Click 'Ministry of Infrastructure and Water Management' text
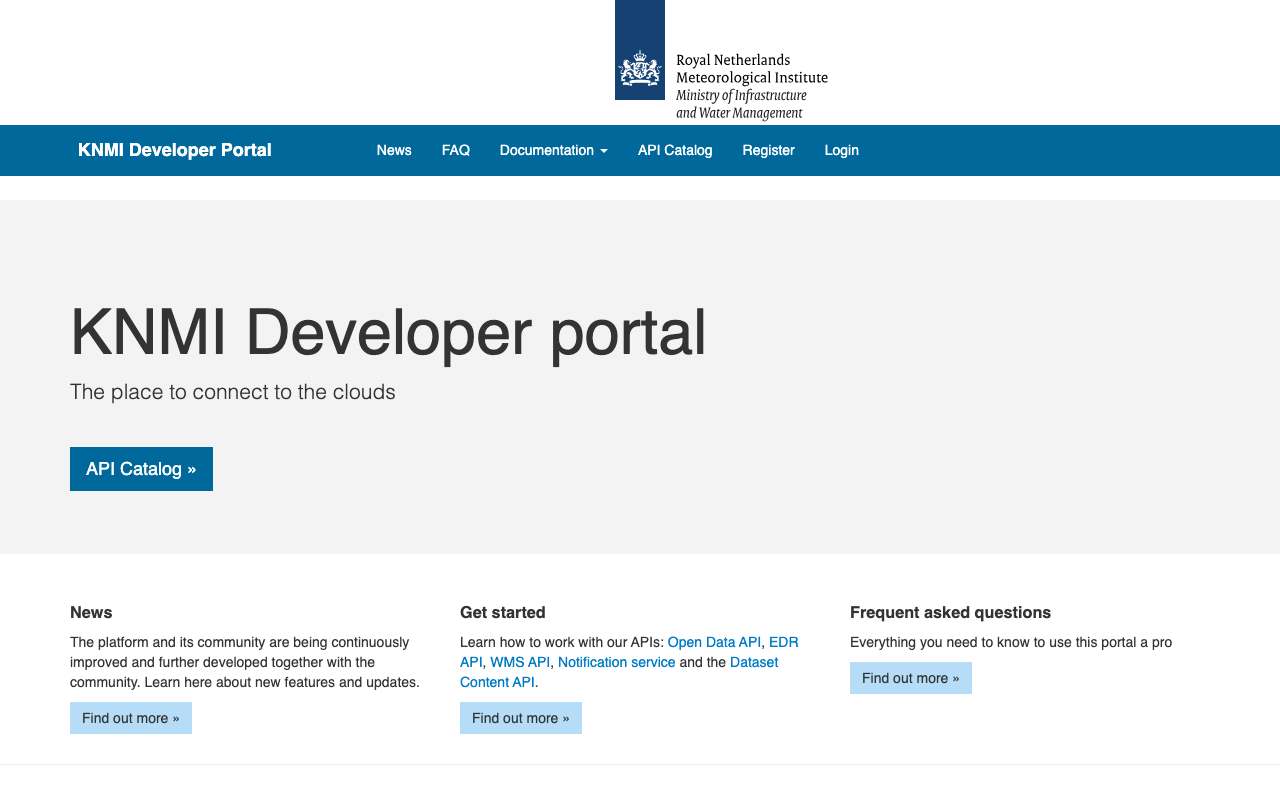 point(741,104)
